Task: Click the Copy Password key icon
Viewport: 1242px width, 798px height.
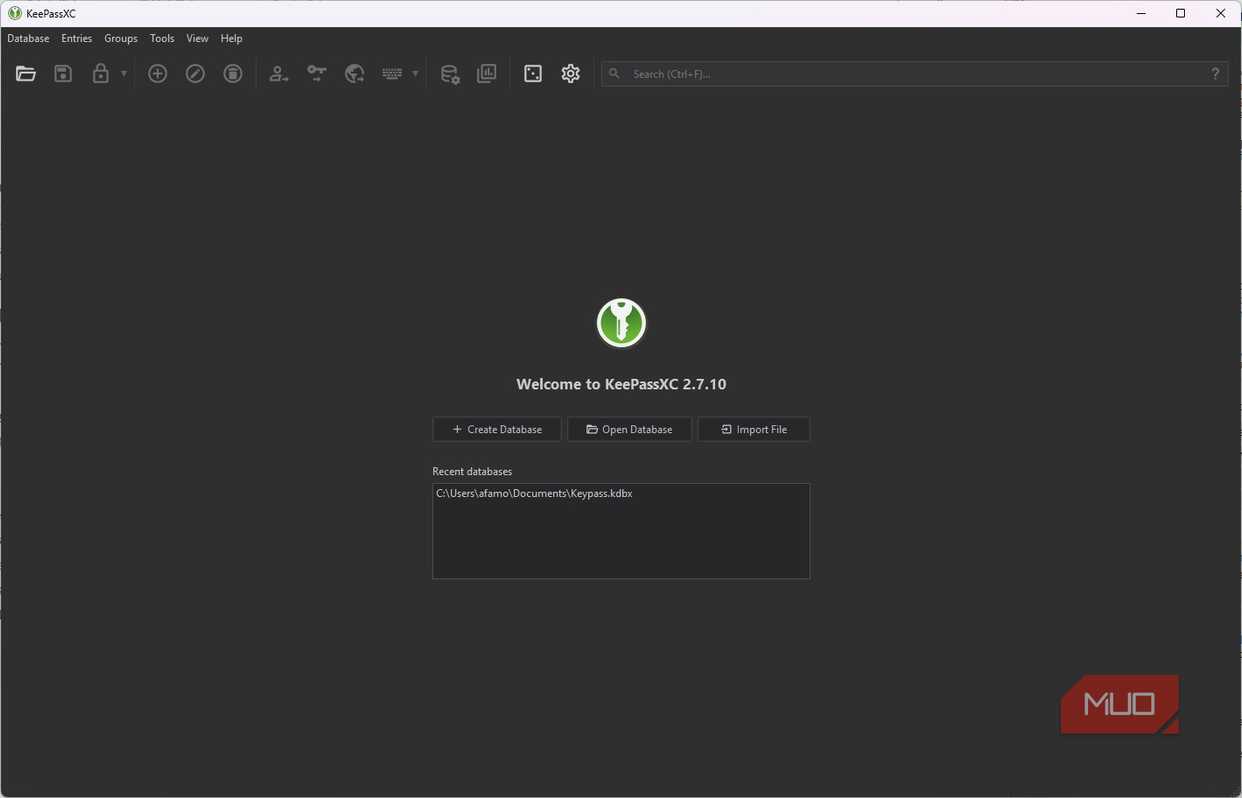Action: coord(317,74)
